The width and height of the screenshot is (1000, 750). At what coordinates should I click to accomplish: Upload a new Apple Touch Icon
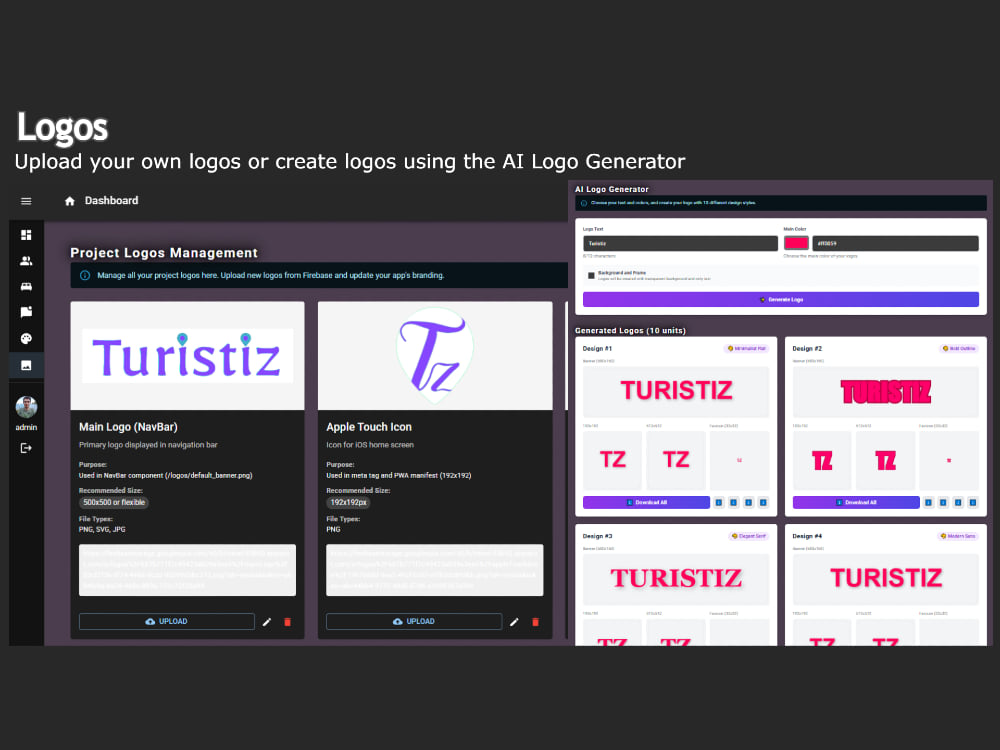[414, 622]
